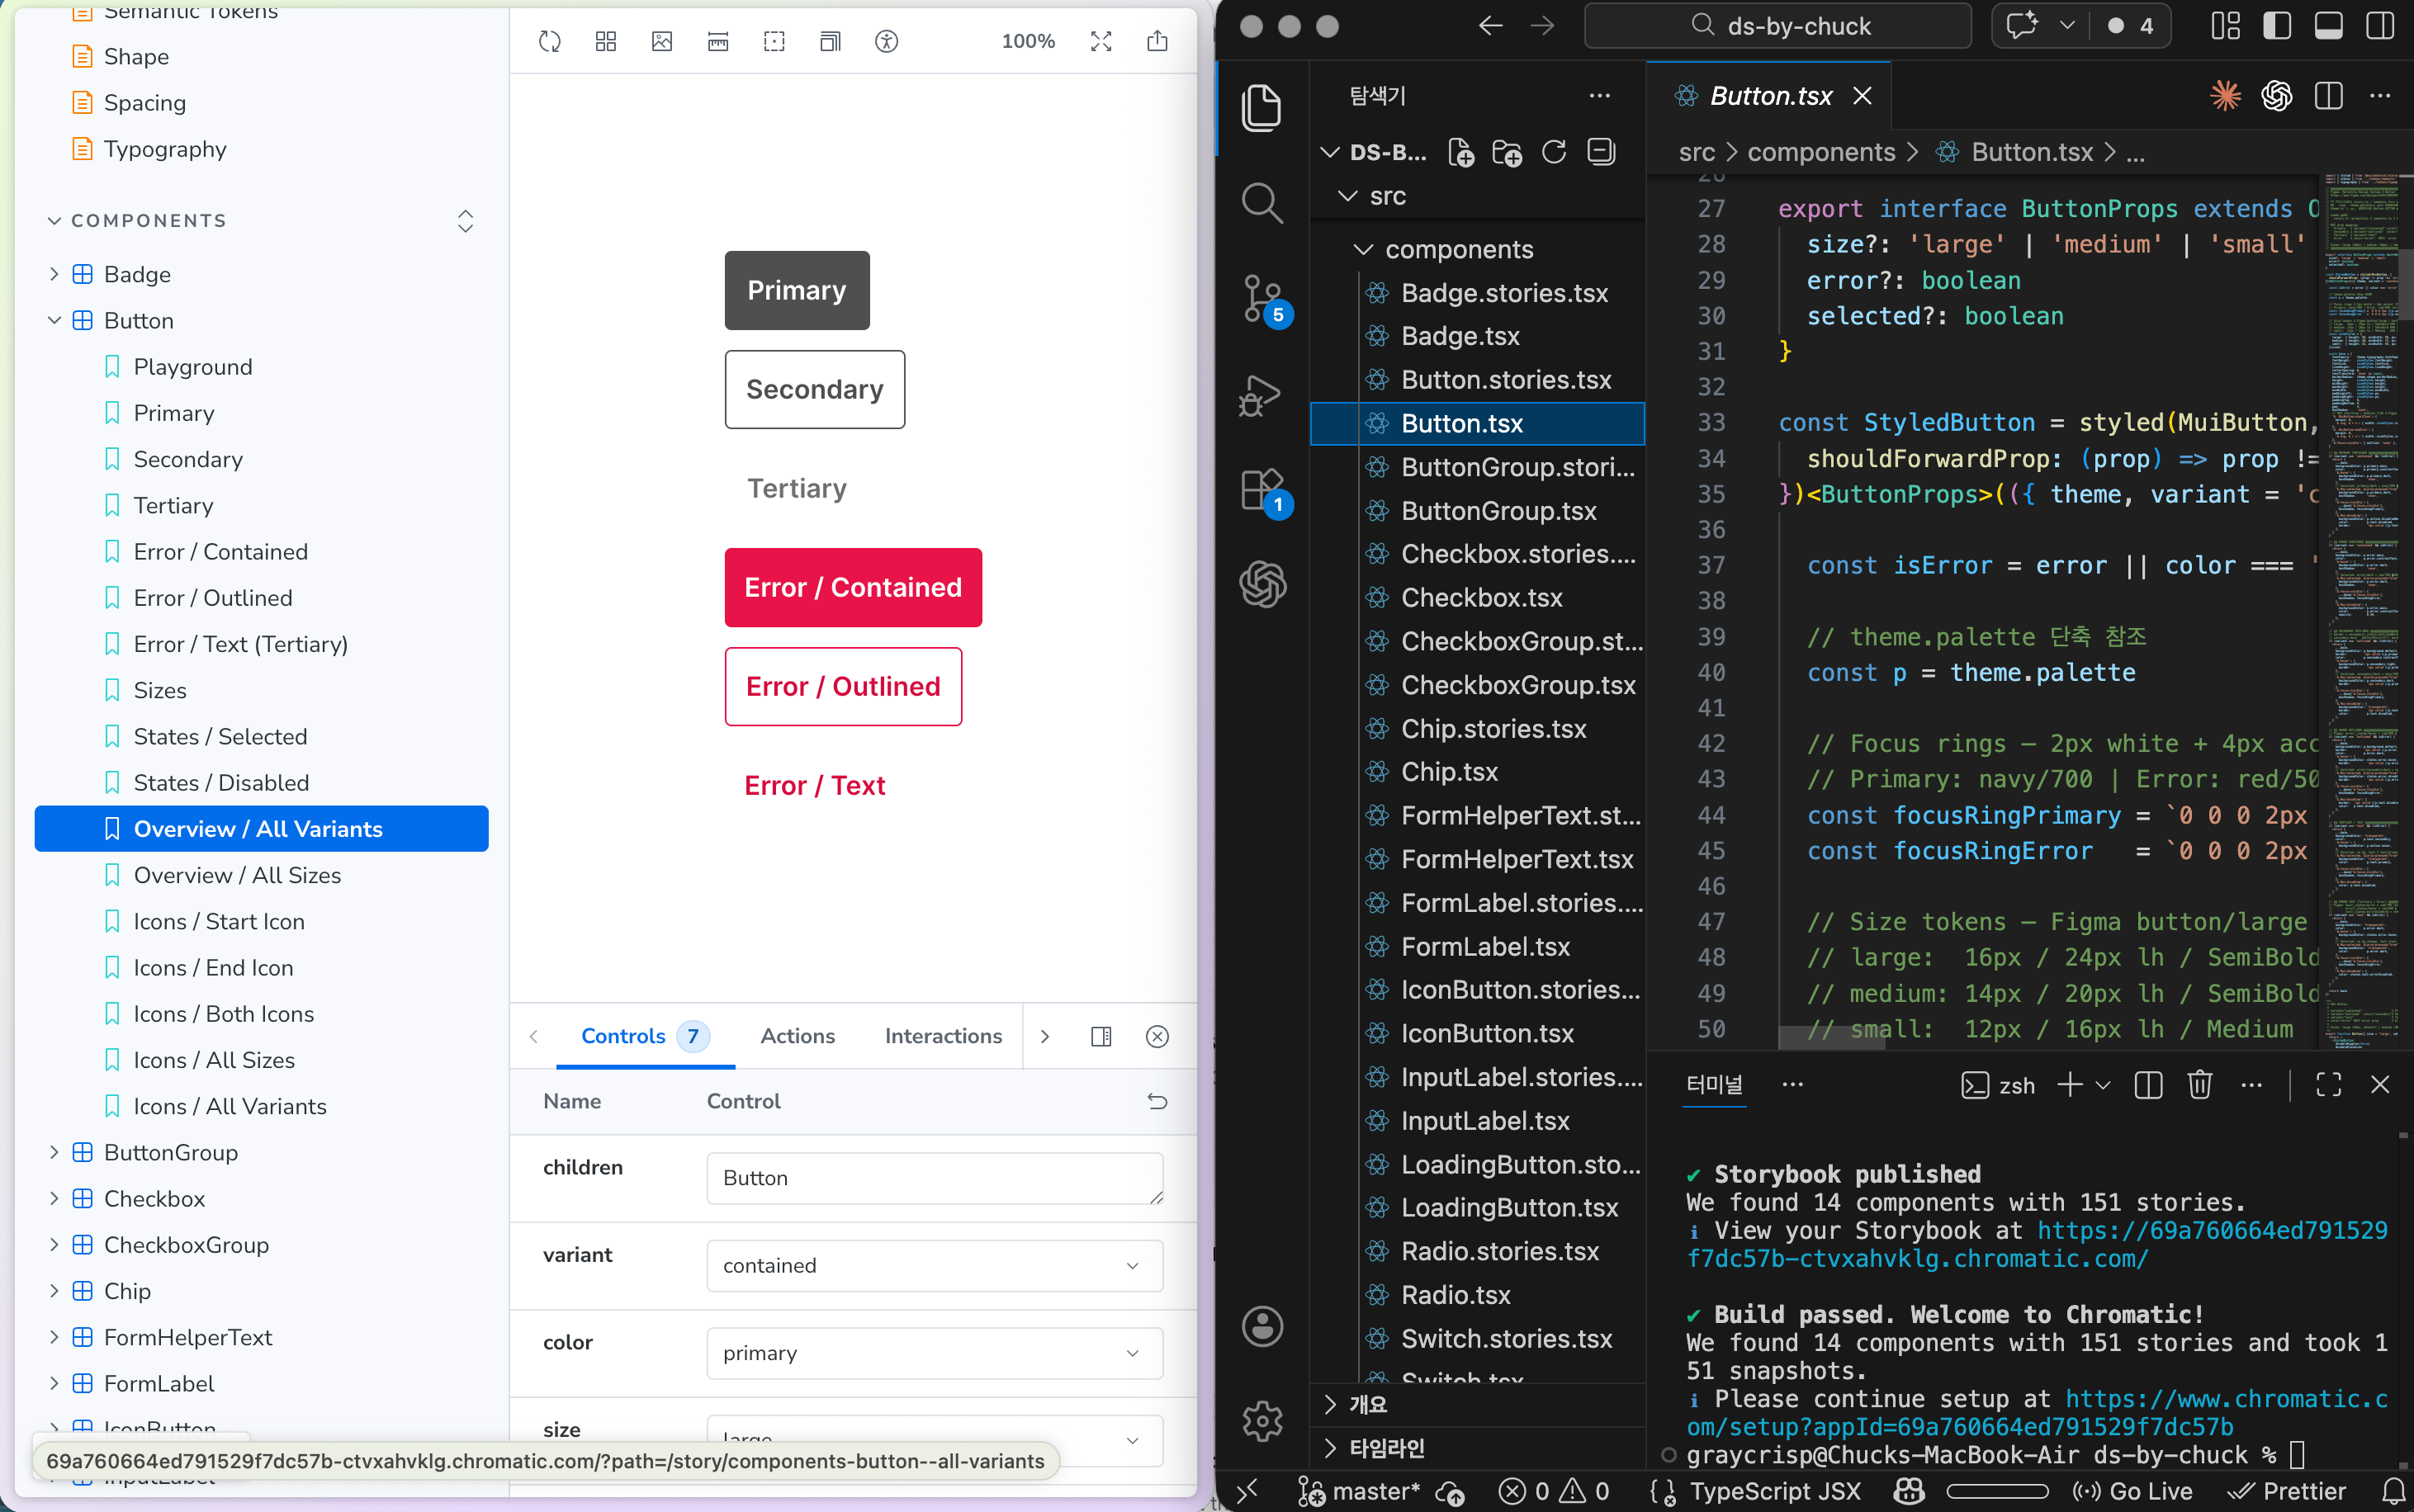The width and height of the screenshot is (2414, 1512).
Task: Toggle addon panel orientation icon
Action: coord(1101,1036)
